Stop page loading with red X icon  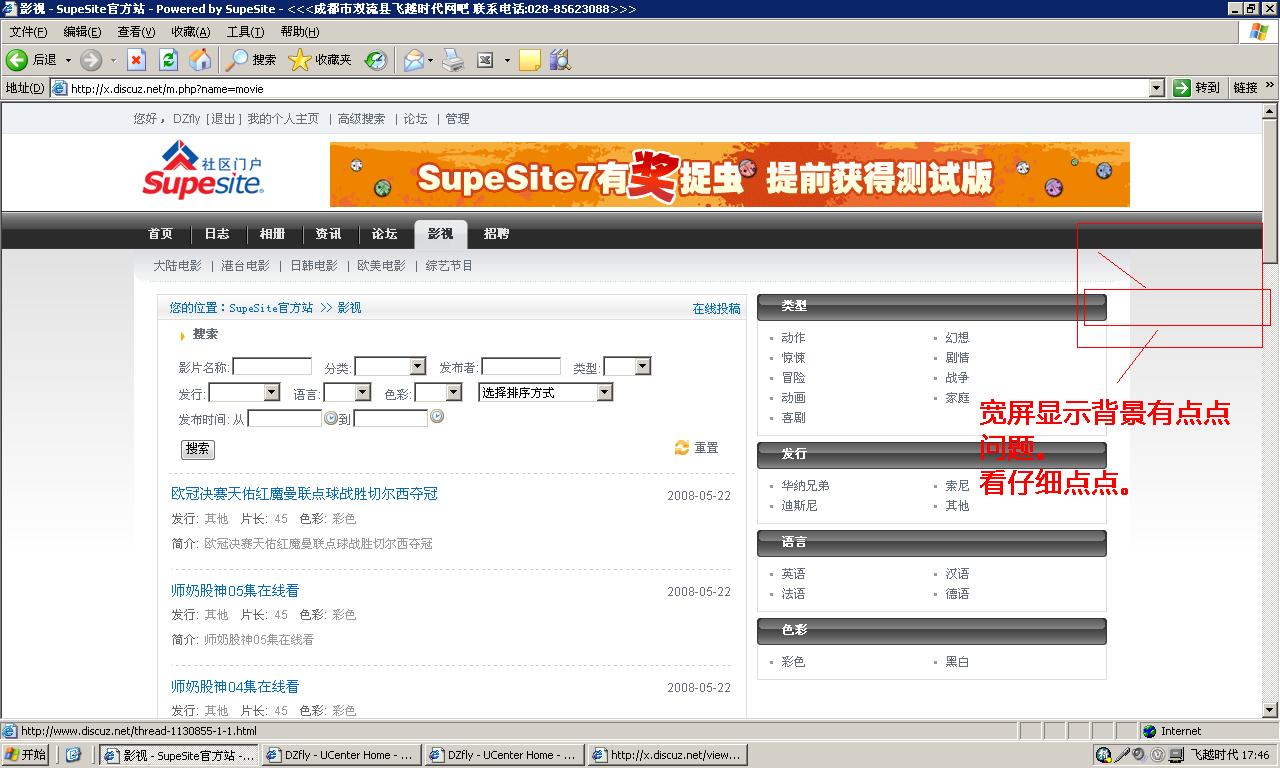point(137,60)
